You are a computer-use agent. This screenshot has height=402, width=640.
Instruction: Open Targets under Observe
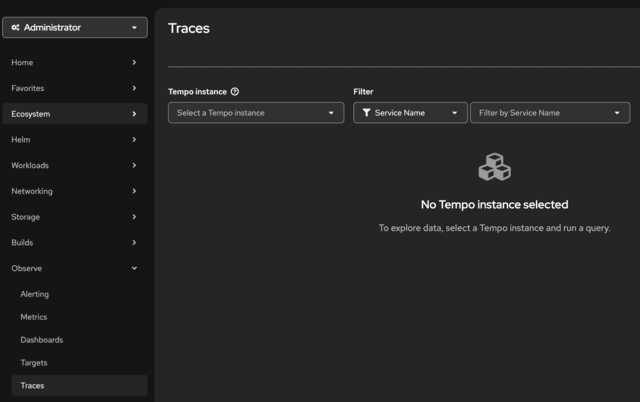point(79,362)
